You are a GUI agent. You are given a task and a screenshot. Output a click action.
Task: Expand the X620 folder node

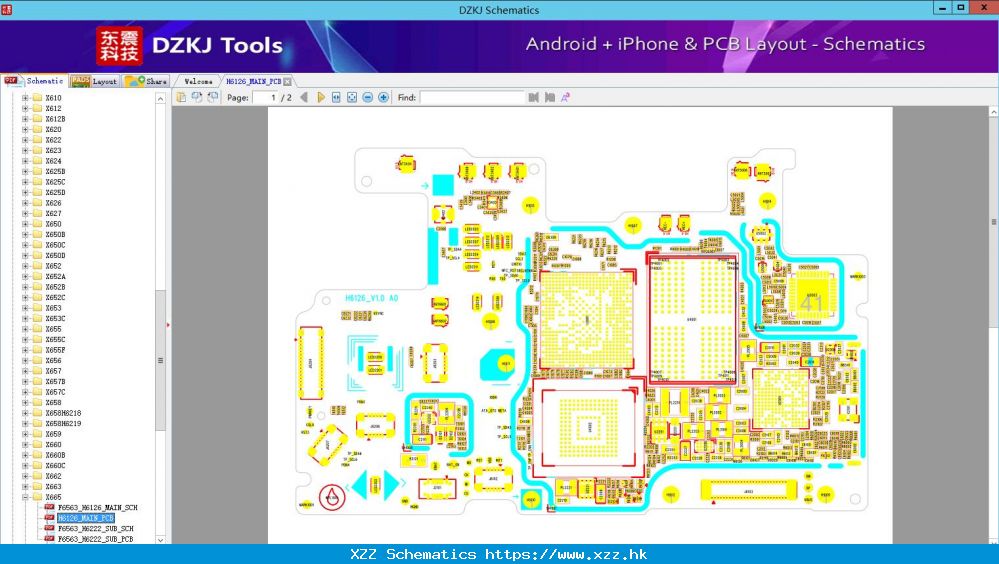(25, 129)
